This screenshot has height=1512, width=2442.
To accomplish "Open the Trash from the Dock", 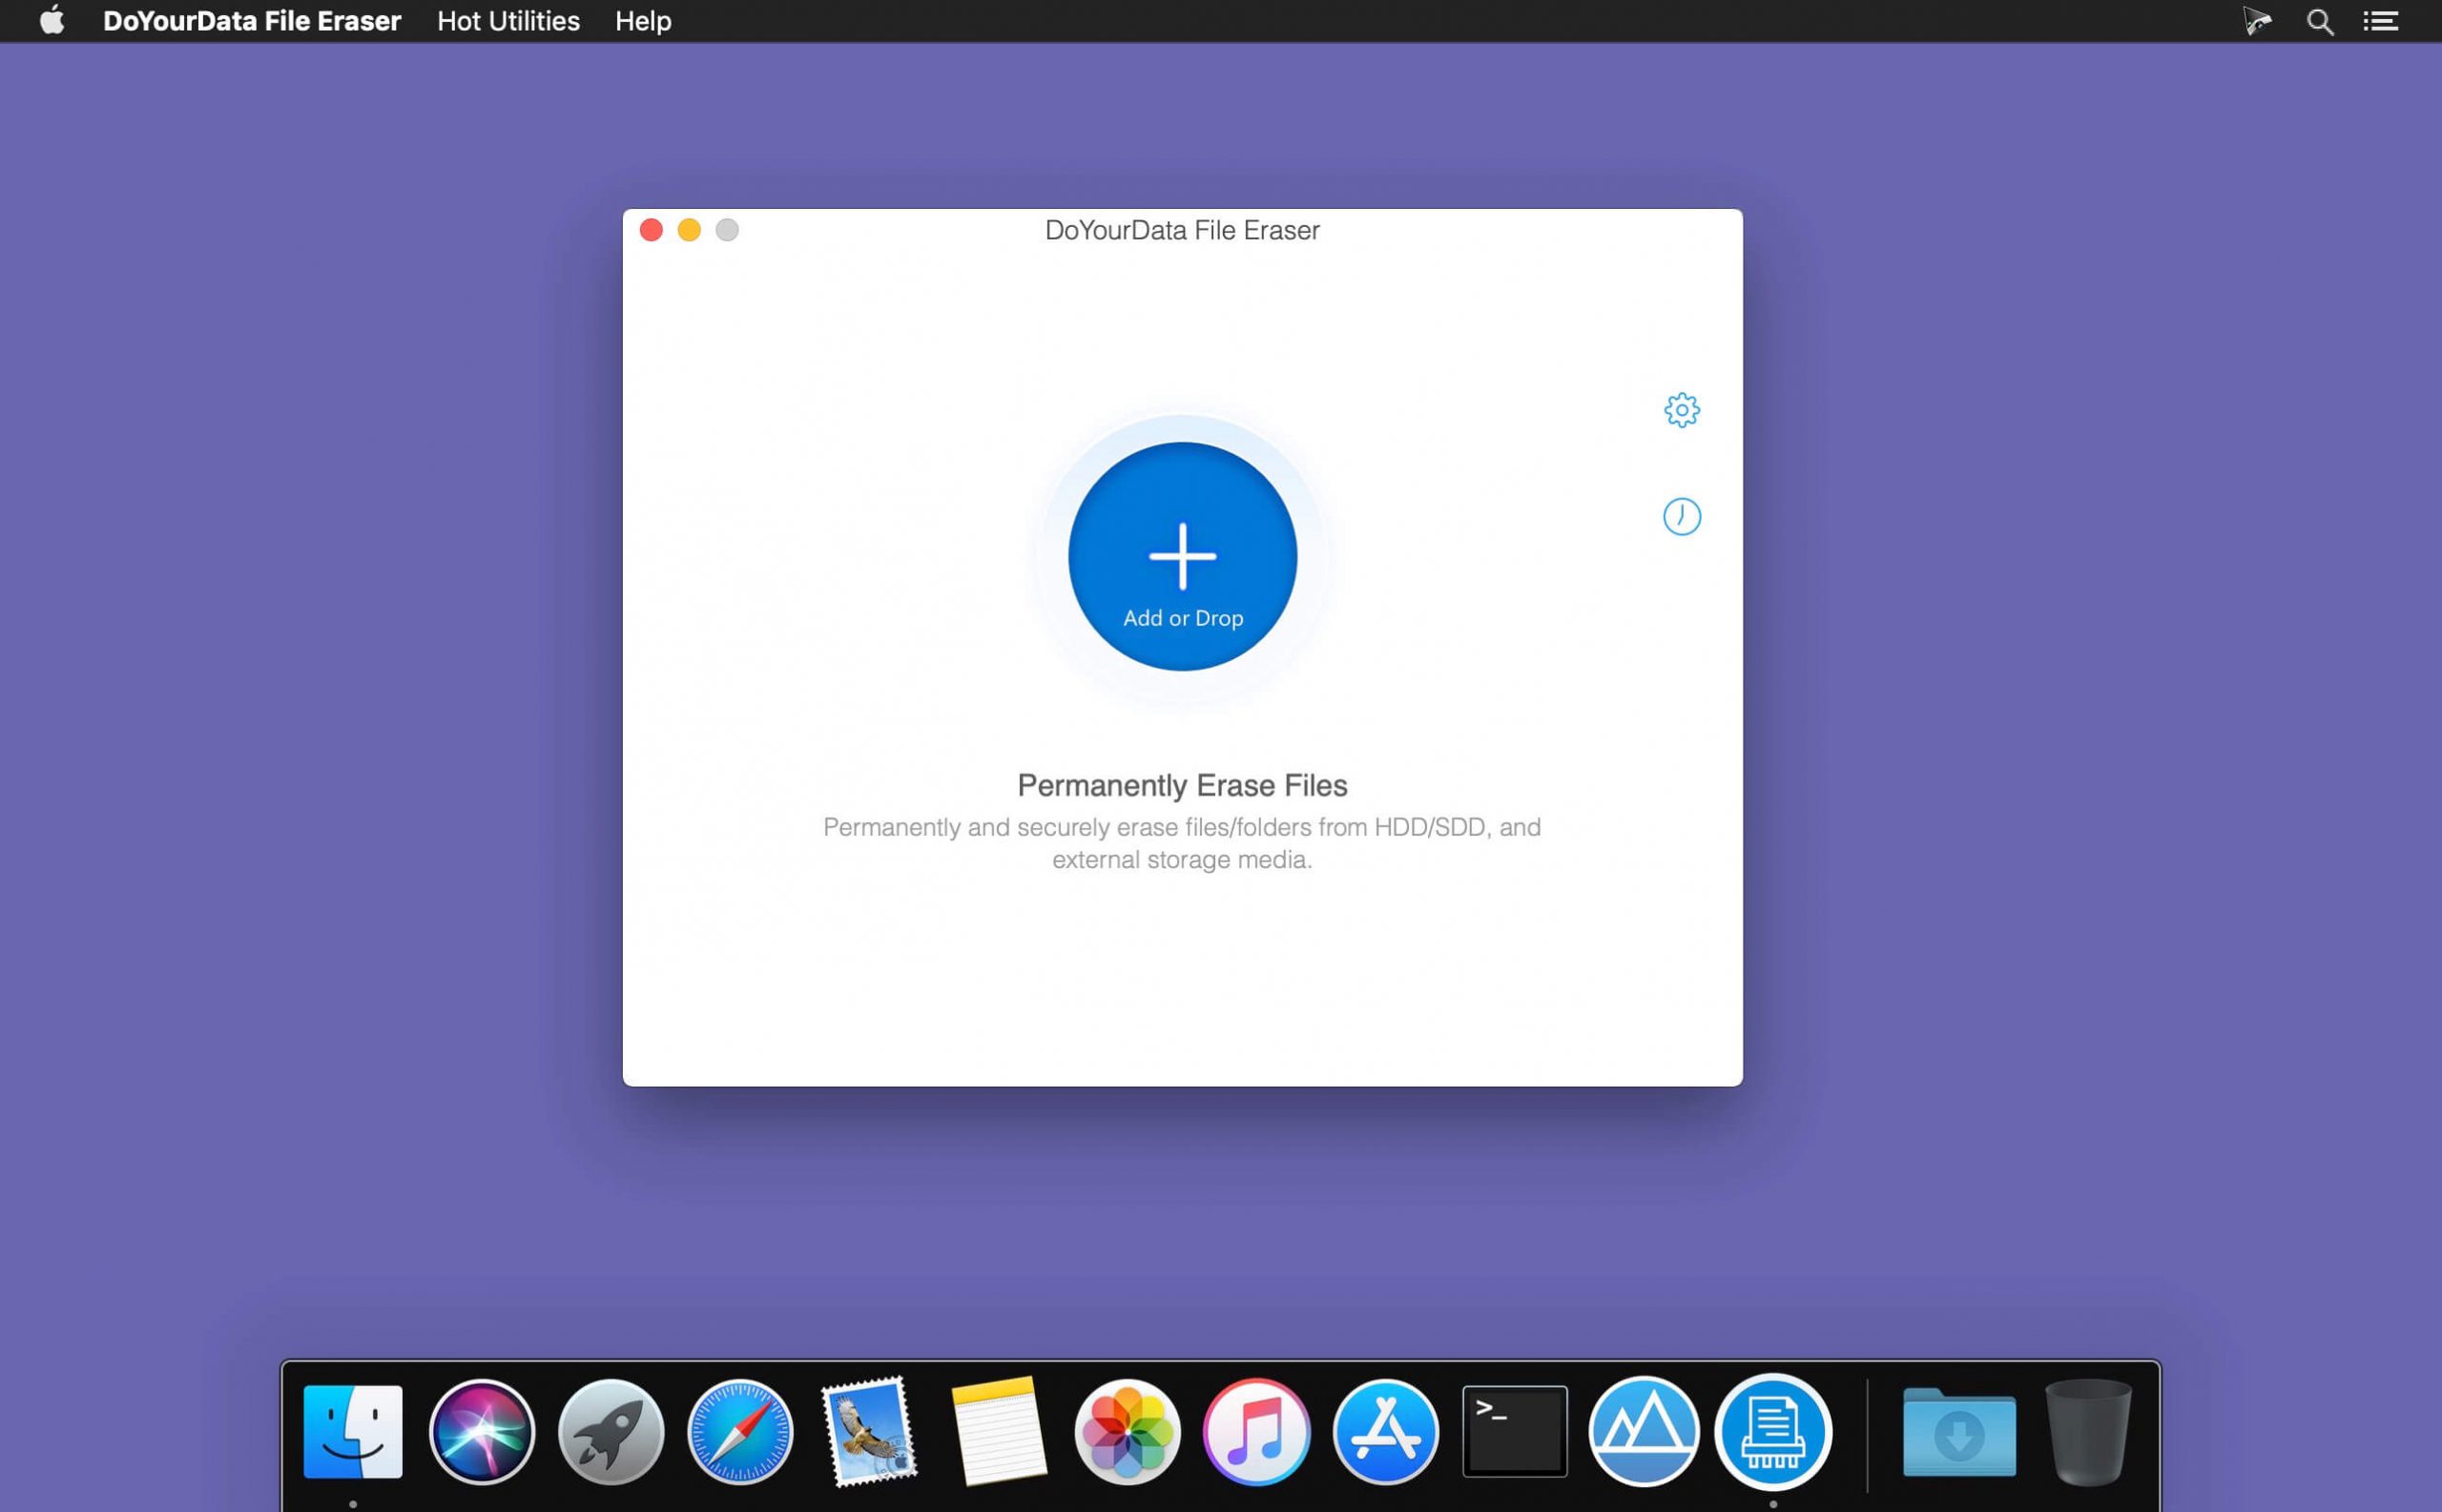I will (2094, 1432).
